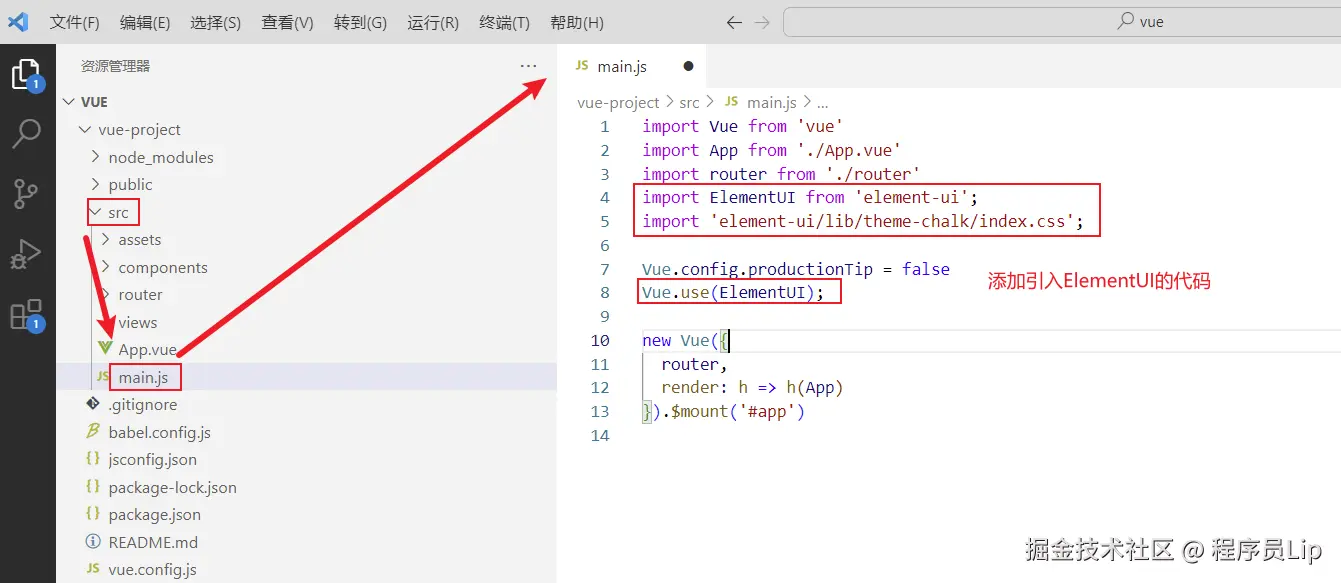This screenshot has width=1341, height=583.
Task: Go back with the left arrow
Action: click(734, 22)
